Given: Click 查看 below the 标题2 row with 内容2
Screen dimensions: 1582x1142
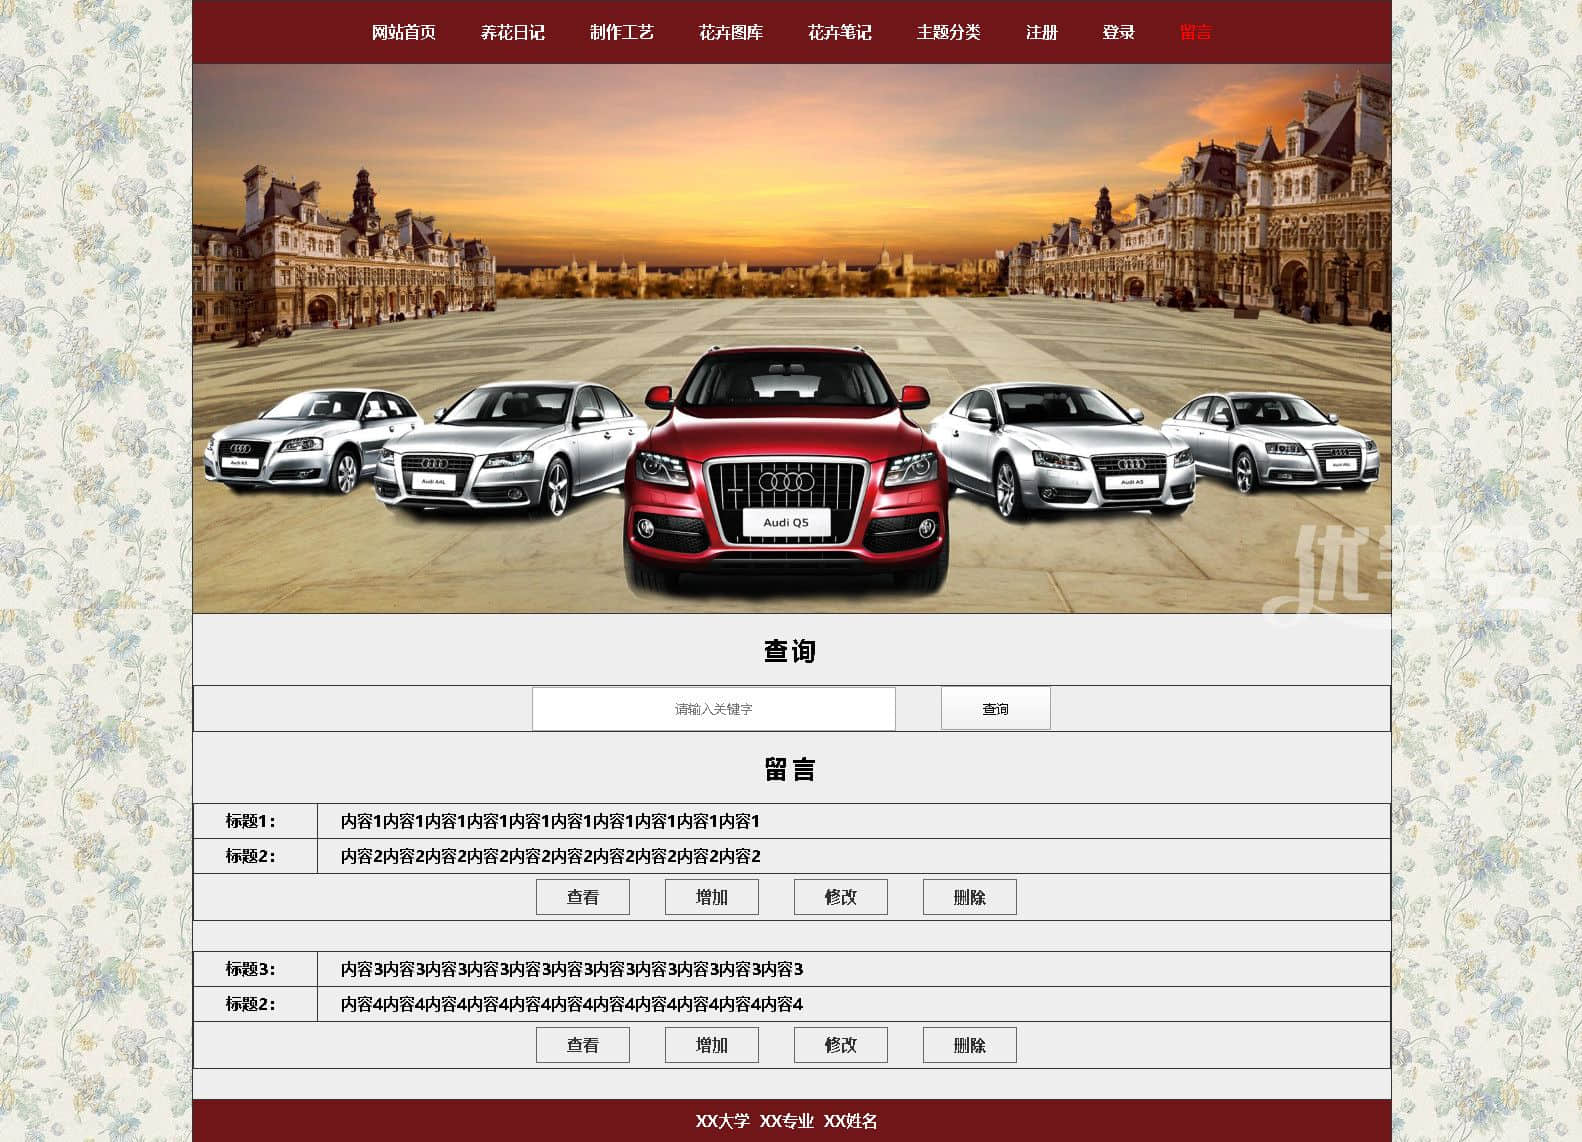Looking at the screenshot, I should click(582, 897).
